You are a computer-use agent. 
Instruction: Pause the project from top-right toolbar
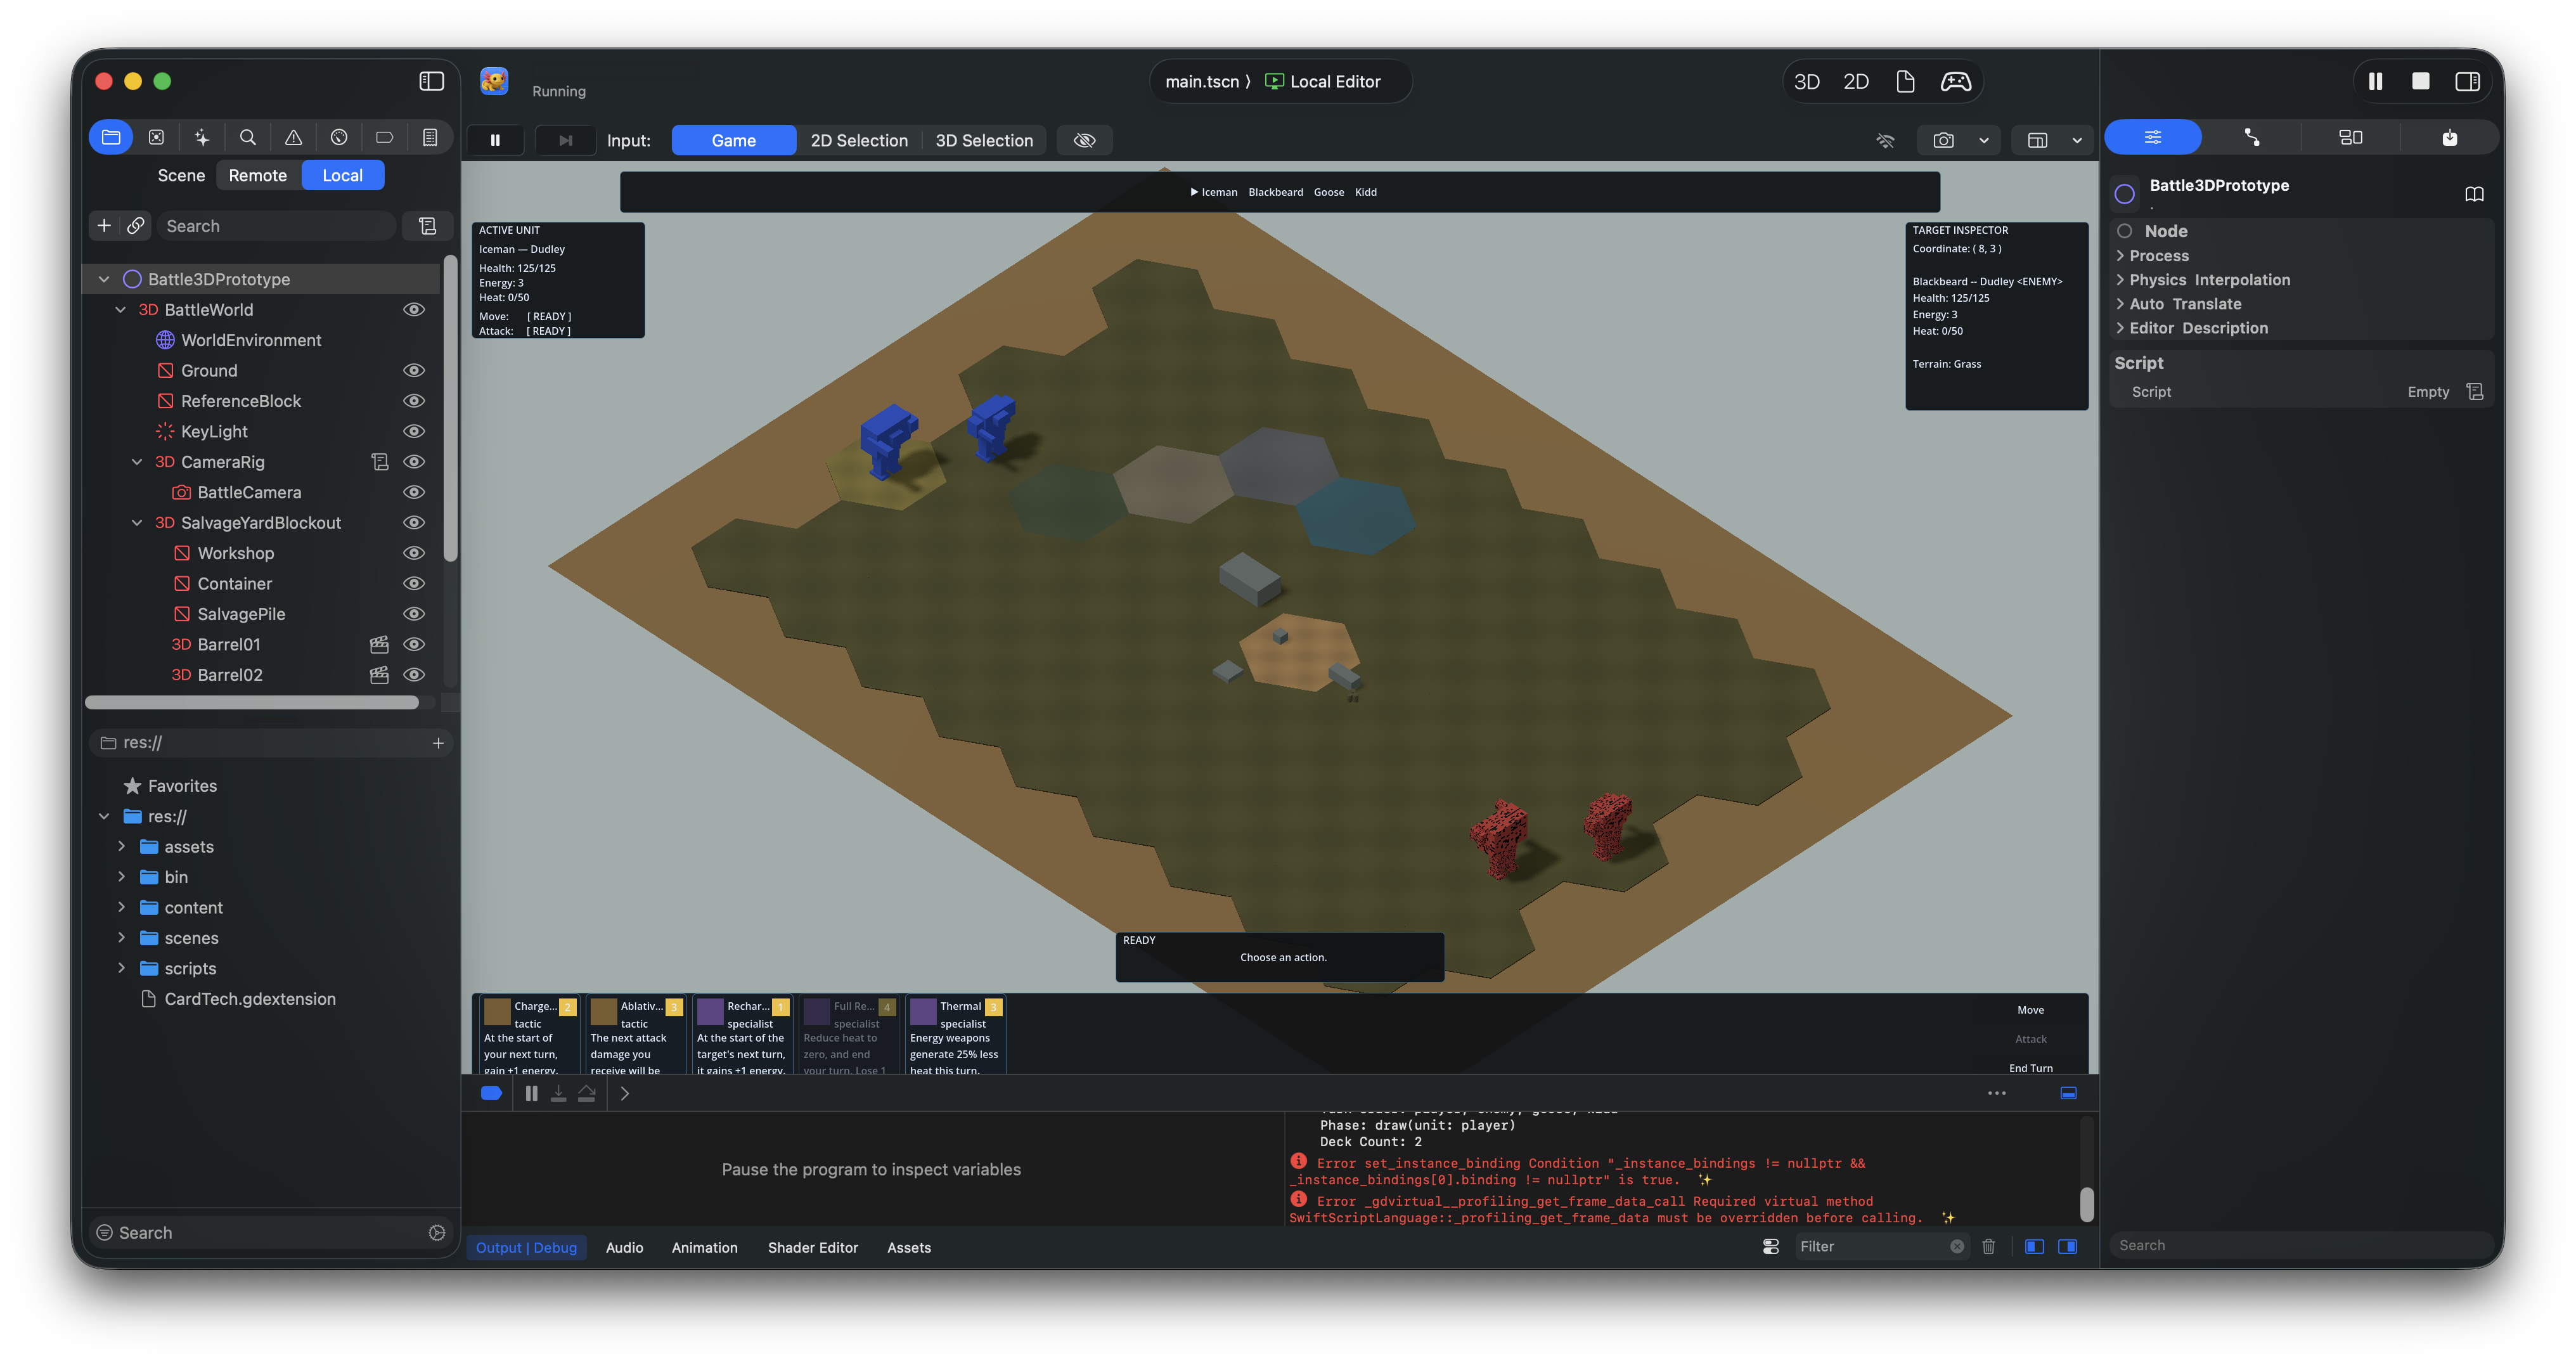coord(2375,81)
